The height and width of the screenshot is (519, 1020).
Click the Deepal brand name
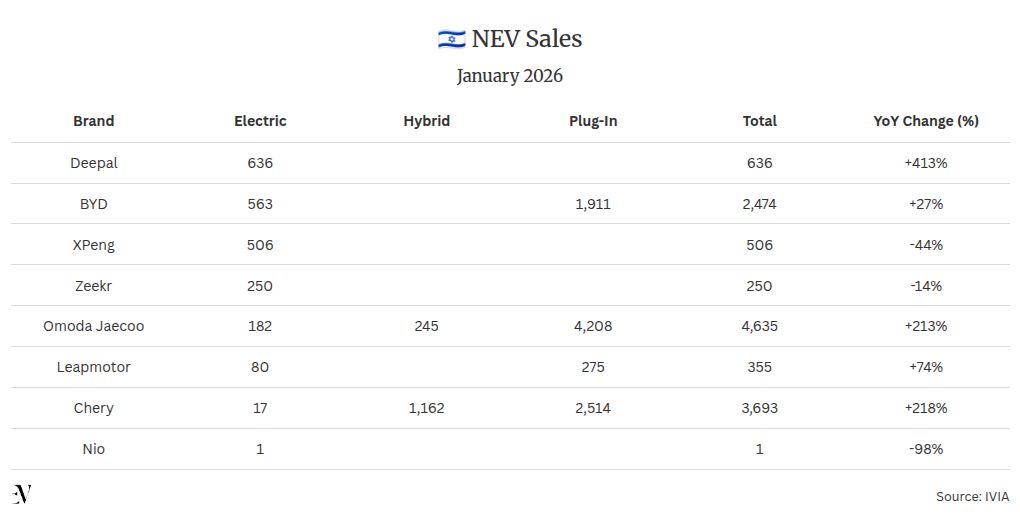click(x=94, y=163)
